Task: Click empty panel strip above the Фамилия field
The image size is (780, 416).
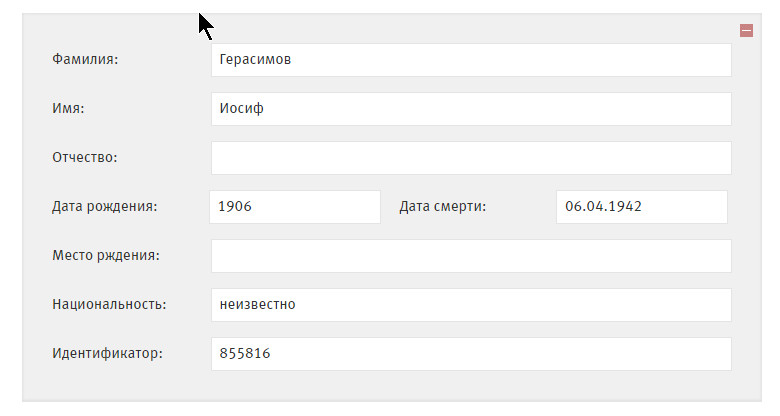Action: pyautogui.click(x=400, y=28)
